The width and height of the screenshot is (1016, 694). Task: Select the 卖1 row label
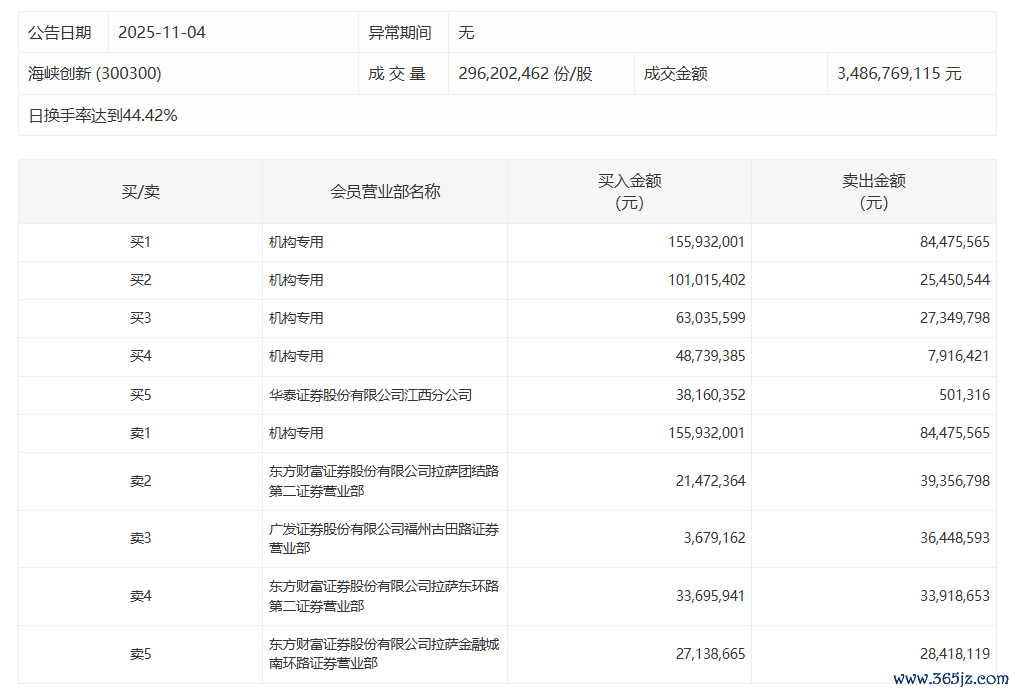[141, 433]
